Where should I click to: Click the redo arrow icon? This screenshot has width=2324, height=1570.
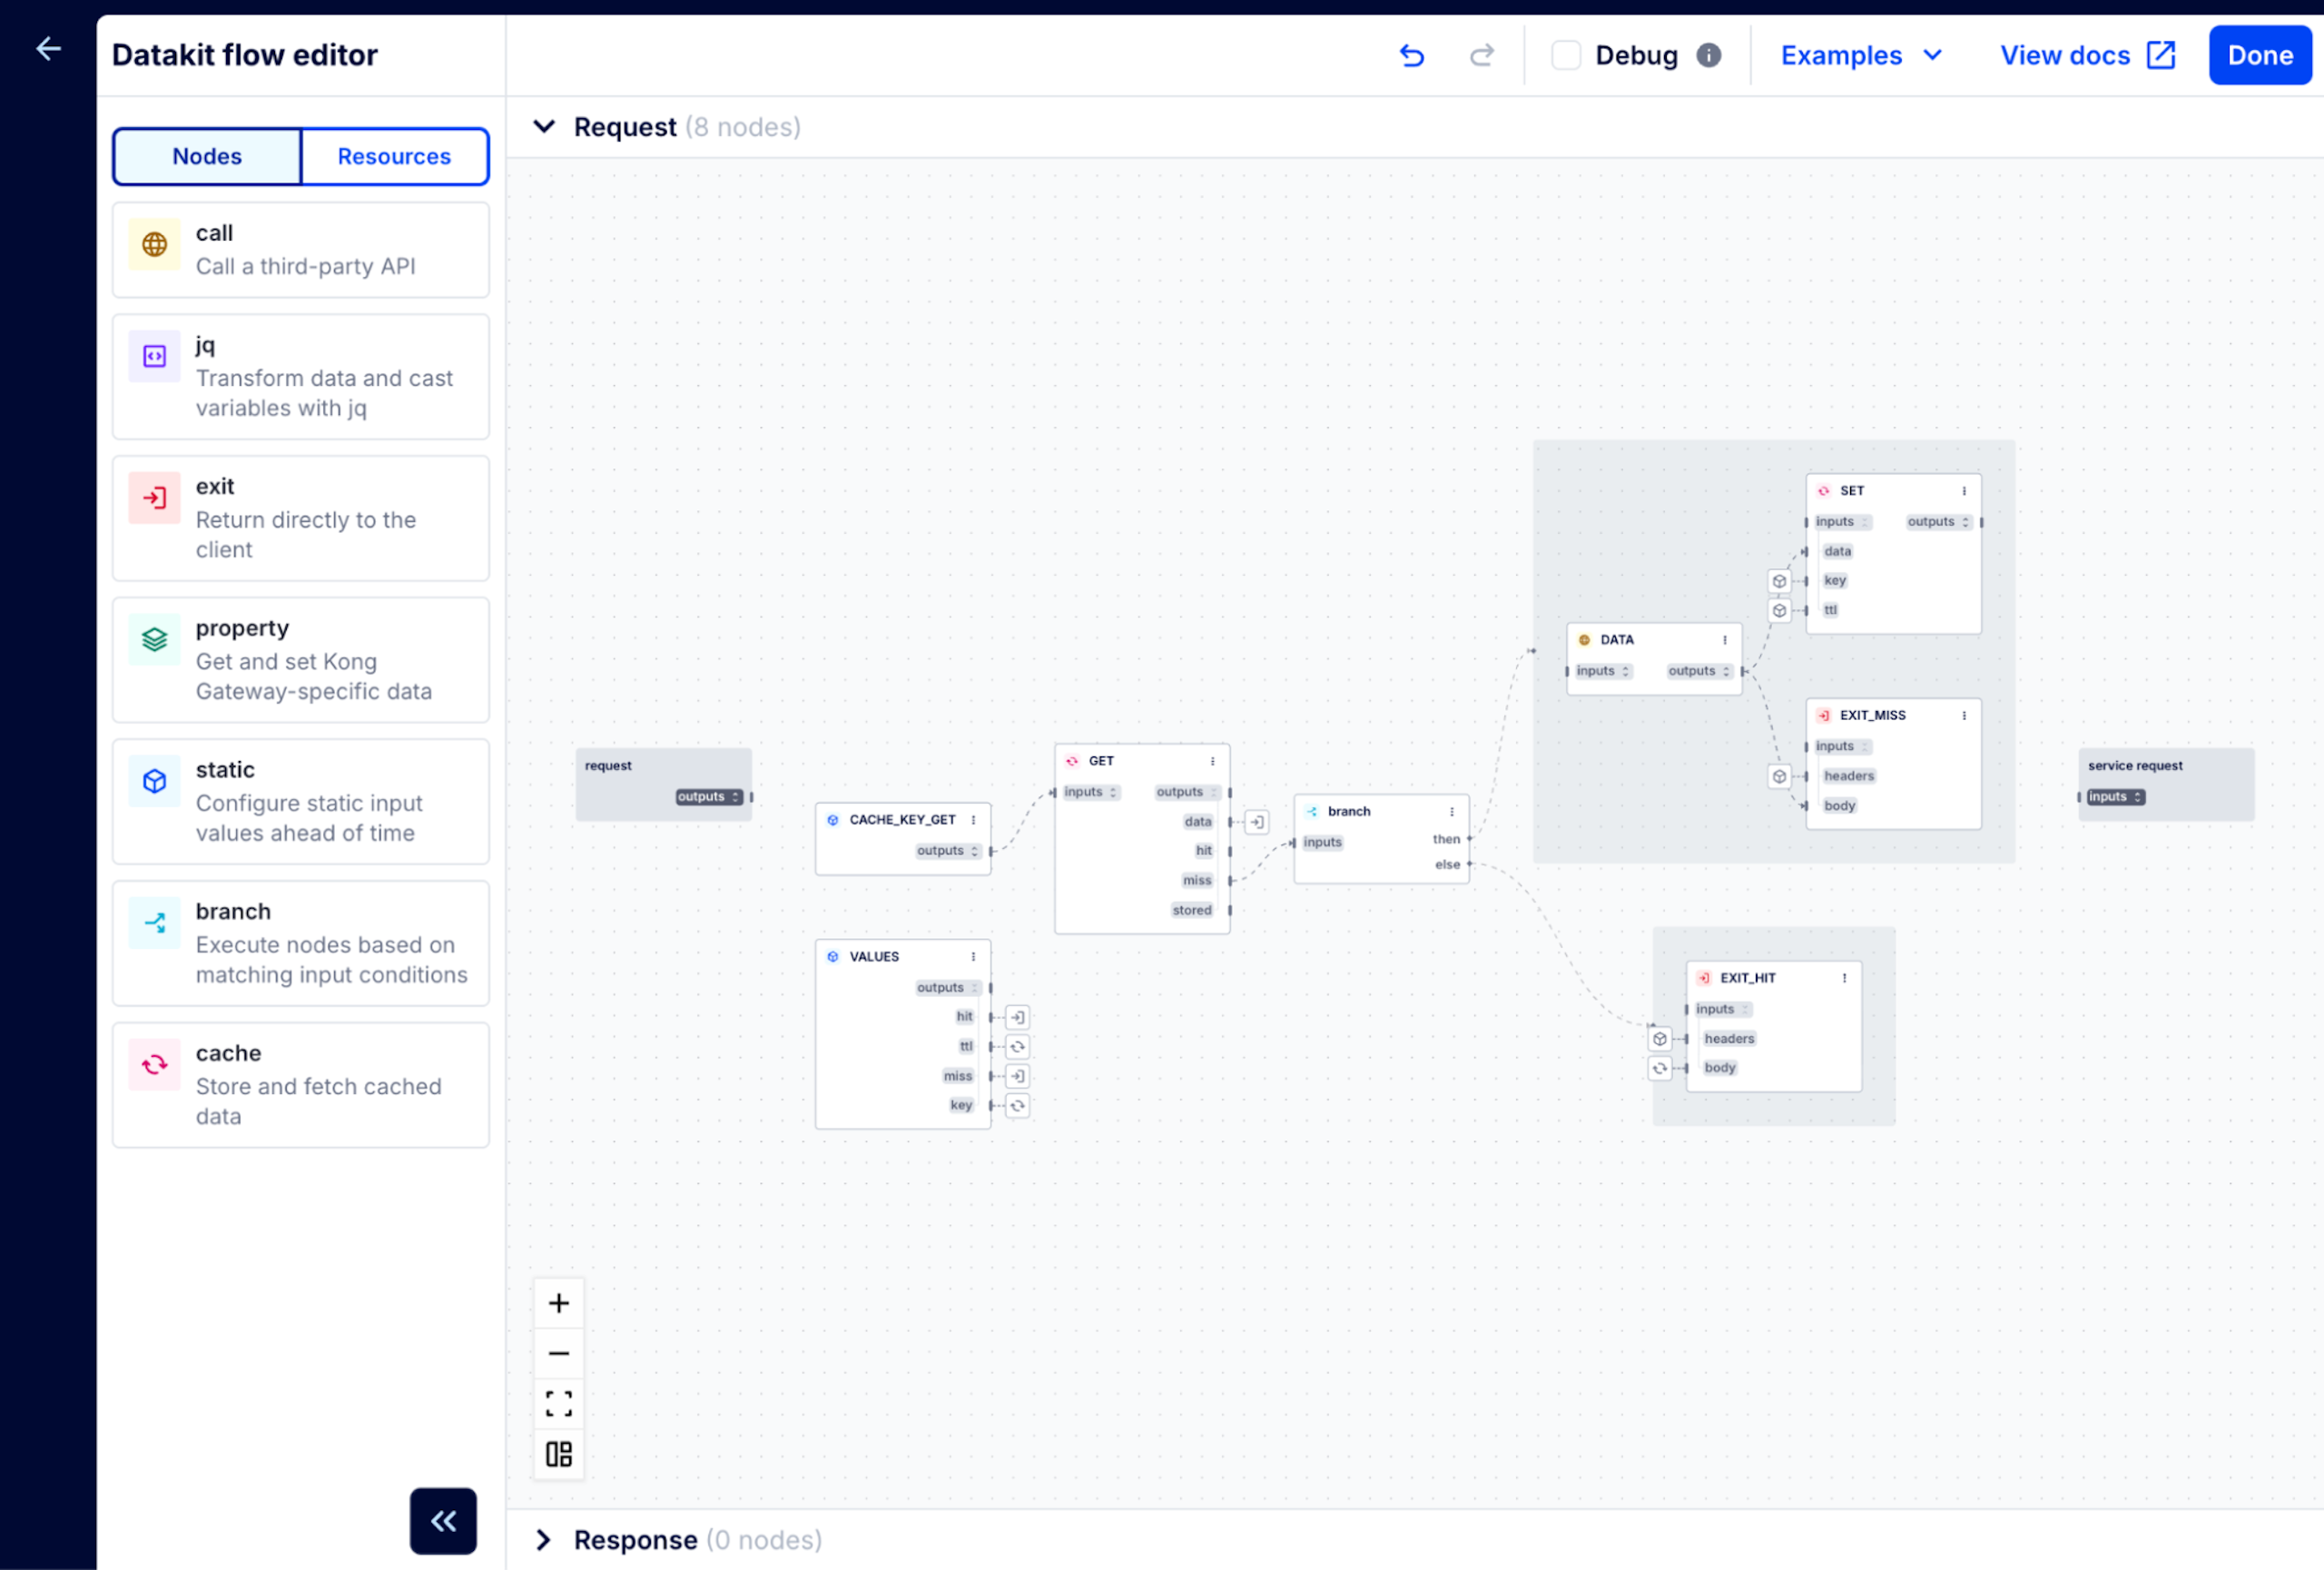[x=1481, y=56]
